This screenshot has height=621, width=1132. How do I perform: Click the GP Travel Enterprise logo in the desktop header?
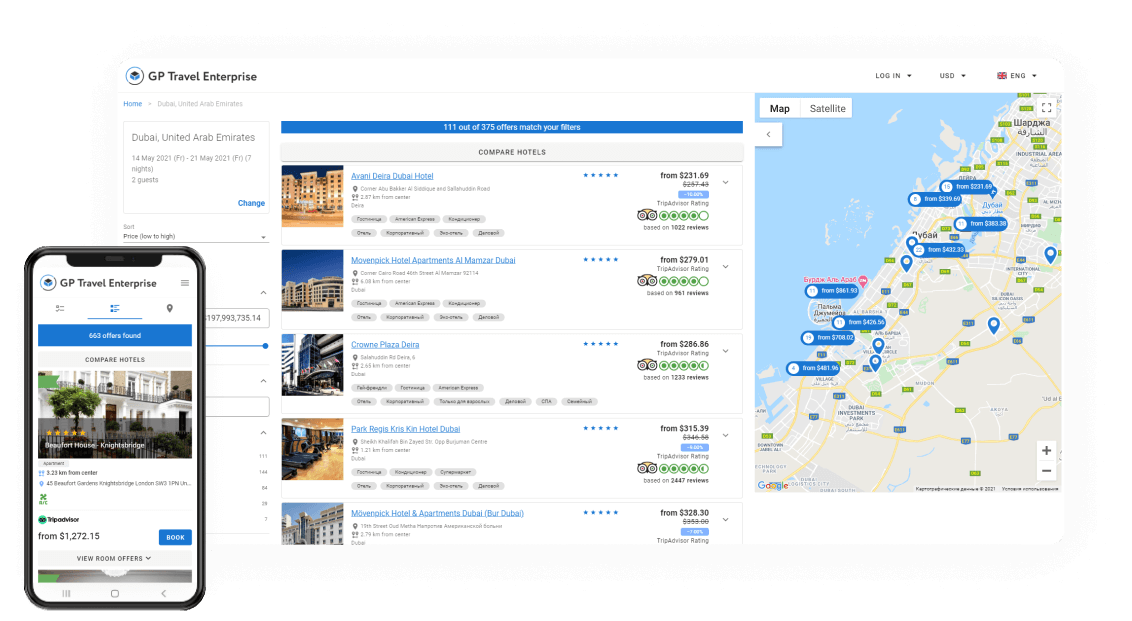[191, 76]
